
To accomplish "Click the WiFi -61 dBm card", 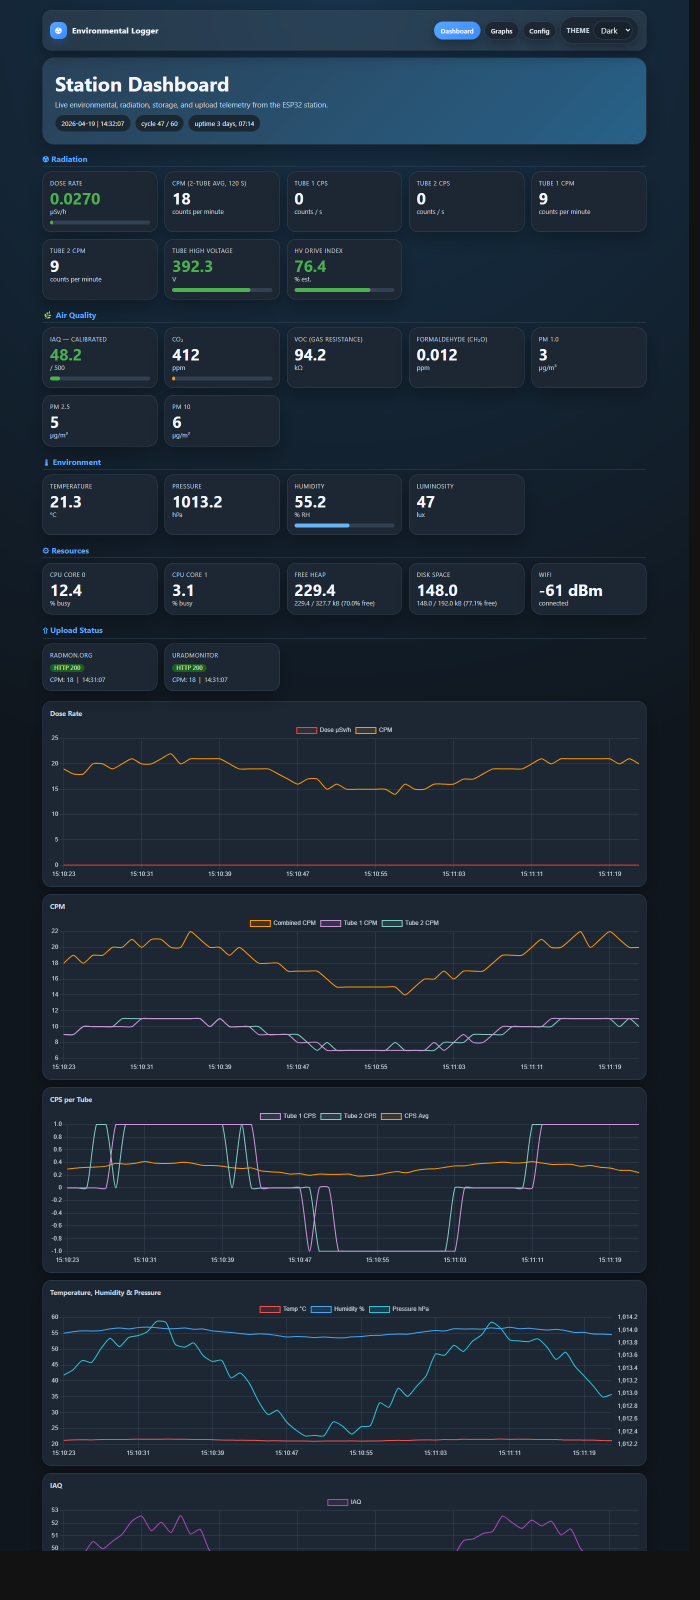I will [x=588, y=589].
